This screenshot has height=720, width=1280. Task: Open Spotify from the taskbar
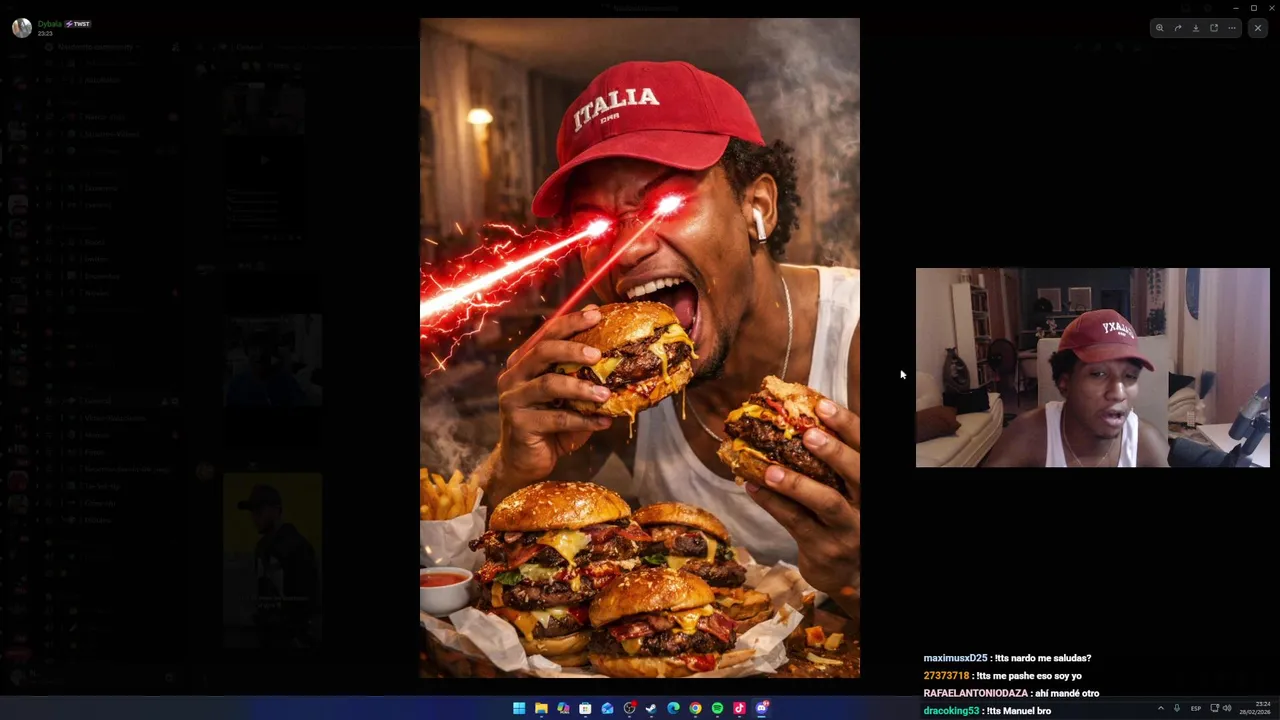click(717, 708)
